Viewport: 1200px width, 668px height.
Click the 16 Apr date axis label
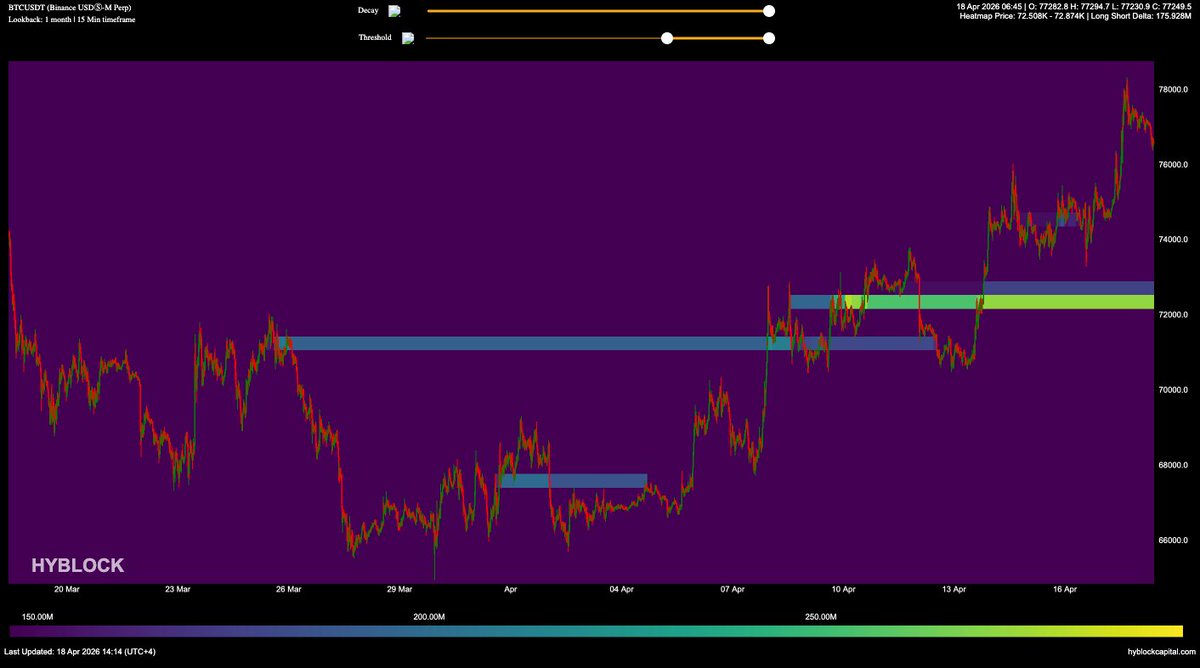click(x=1065, y=590)
